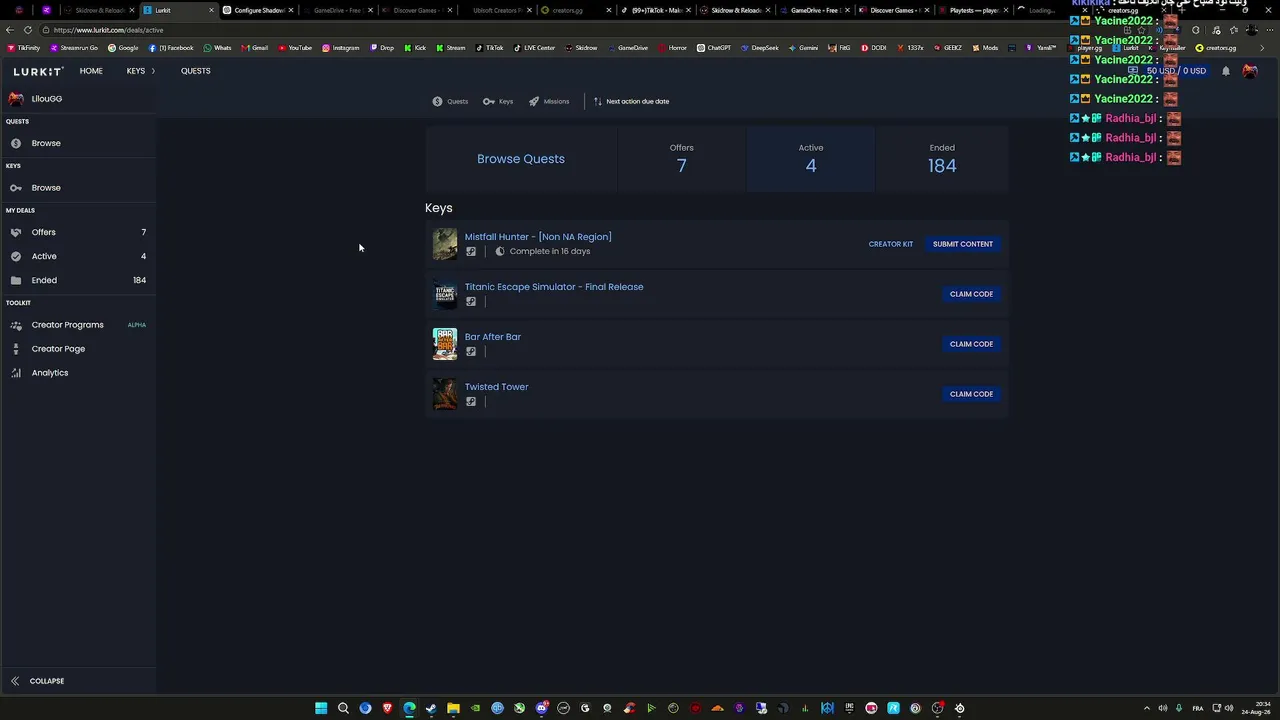
Task: Switch to the Playtests browser tab
Action: click(973, 10)
